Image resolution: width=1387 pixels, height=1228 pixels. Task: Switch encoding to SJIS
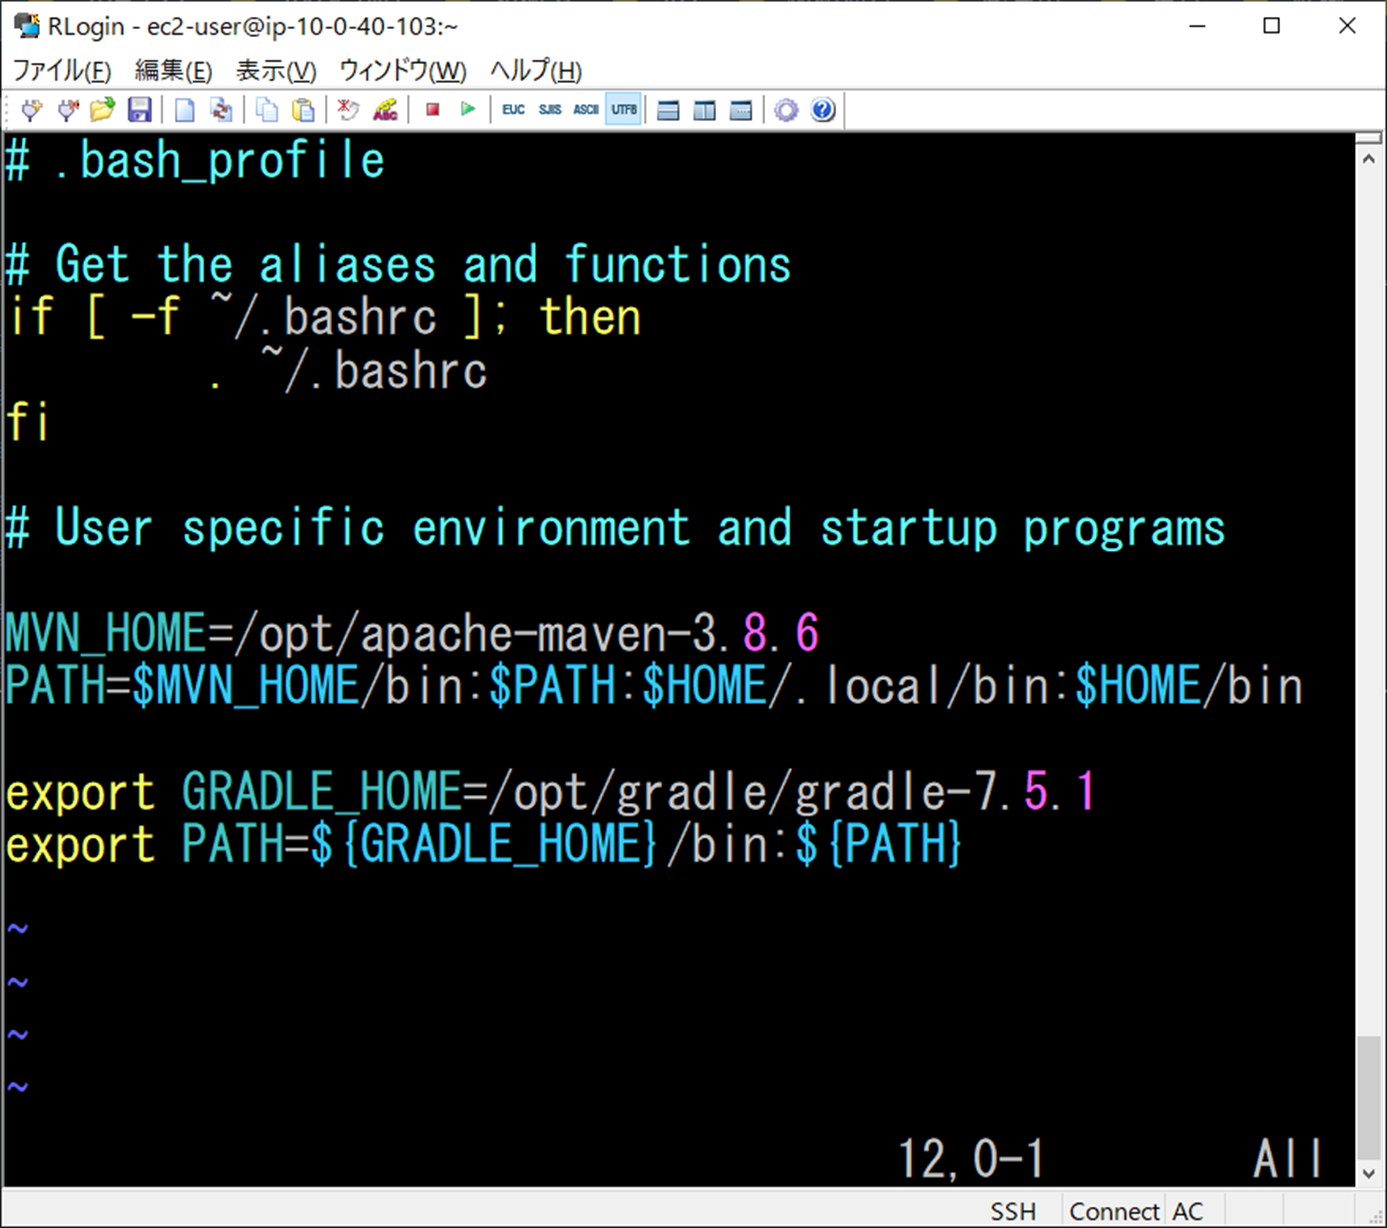click(x=550, y=110)
